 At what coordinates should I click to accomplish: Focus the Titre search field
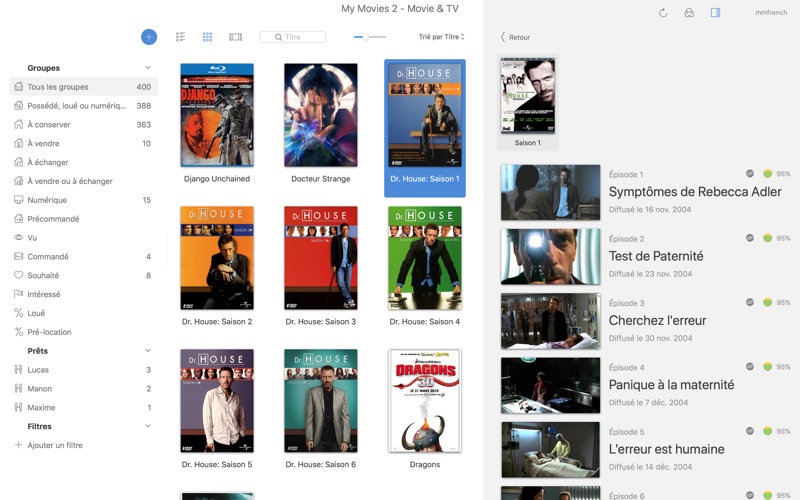click(x=293, y=37)
